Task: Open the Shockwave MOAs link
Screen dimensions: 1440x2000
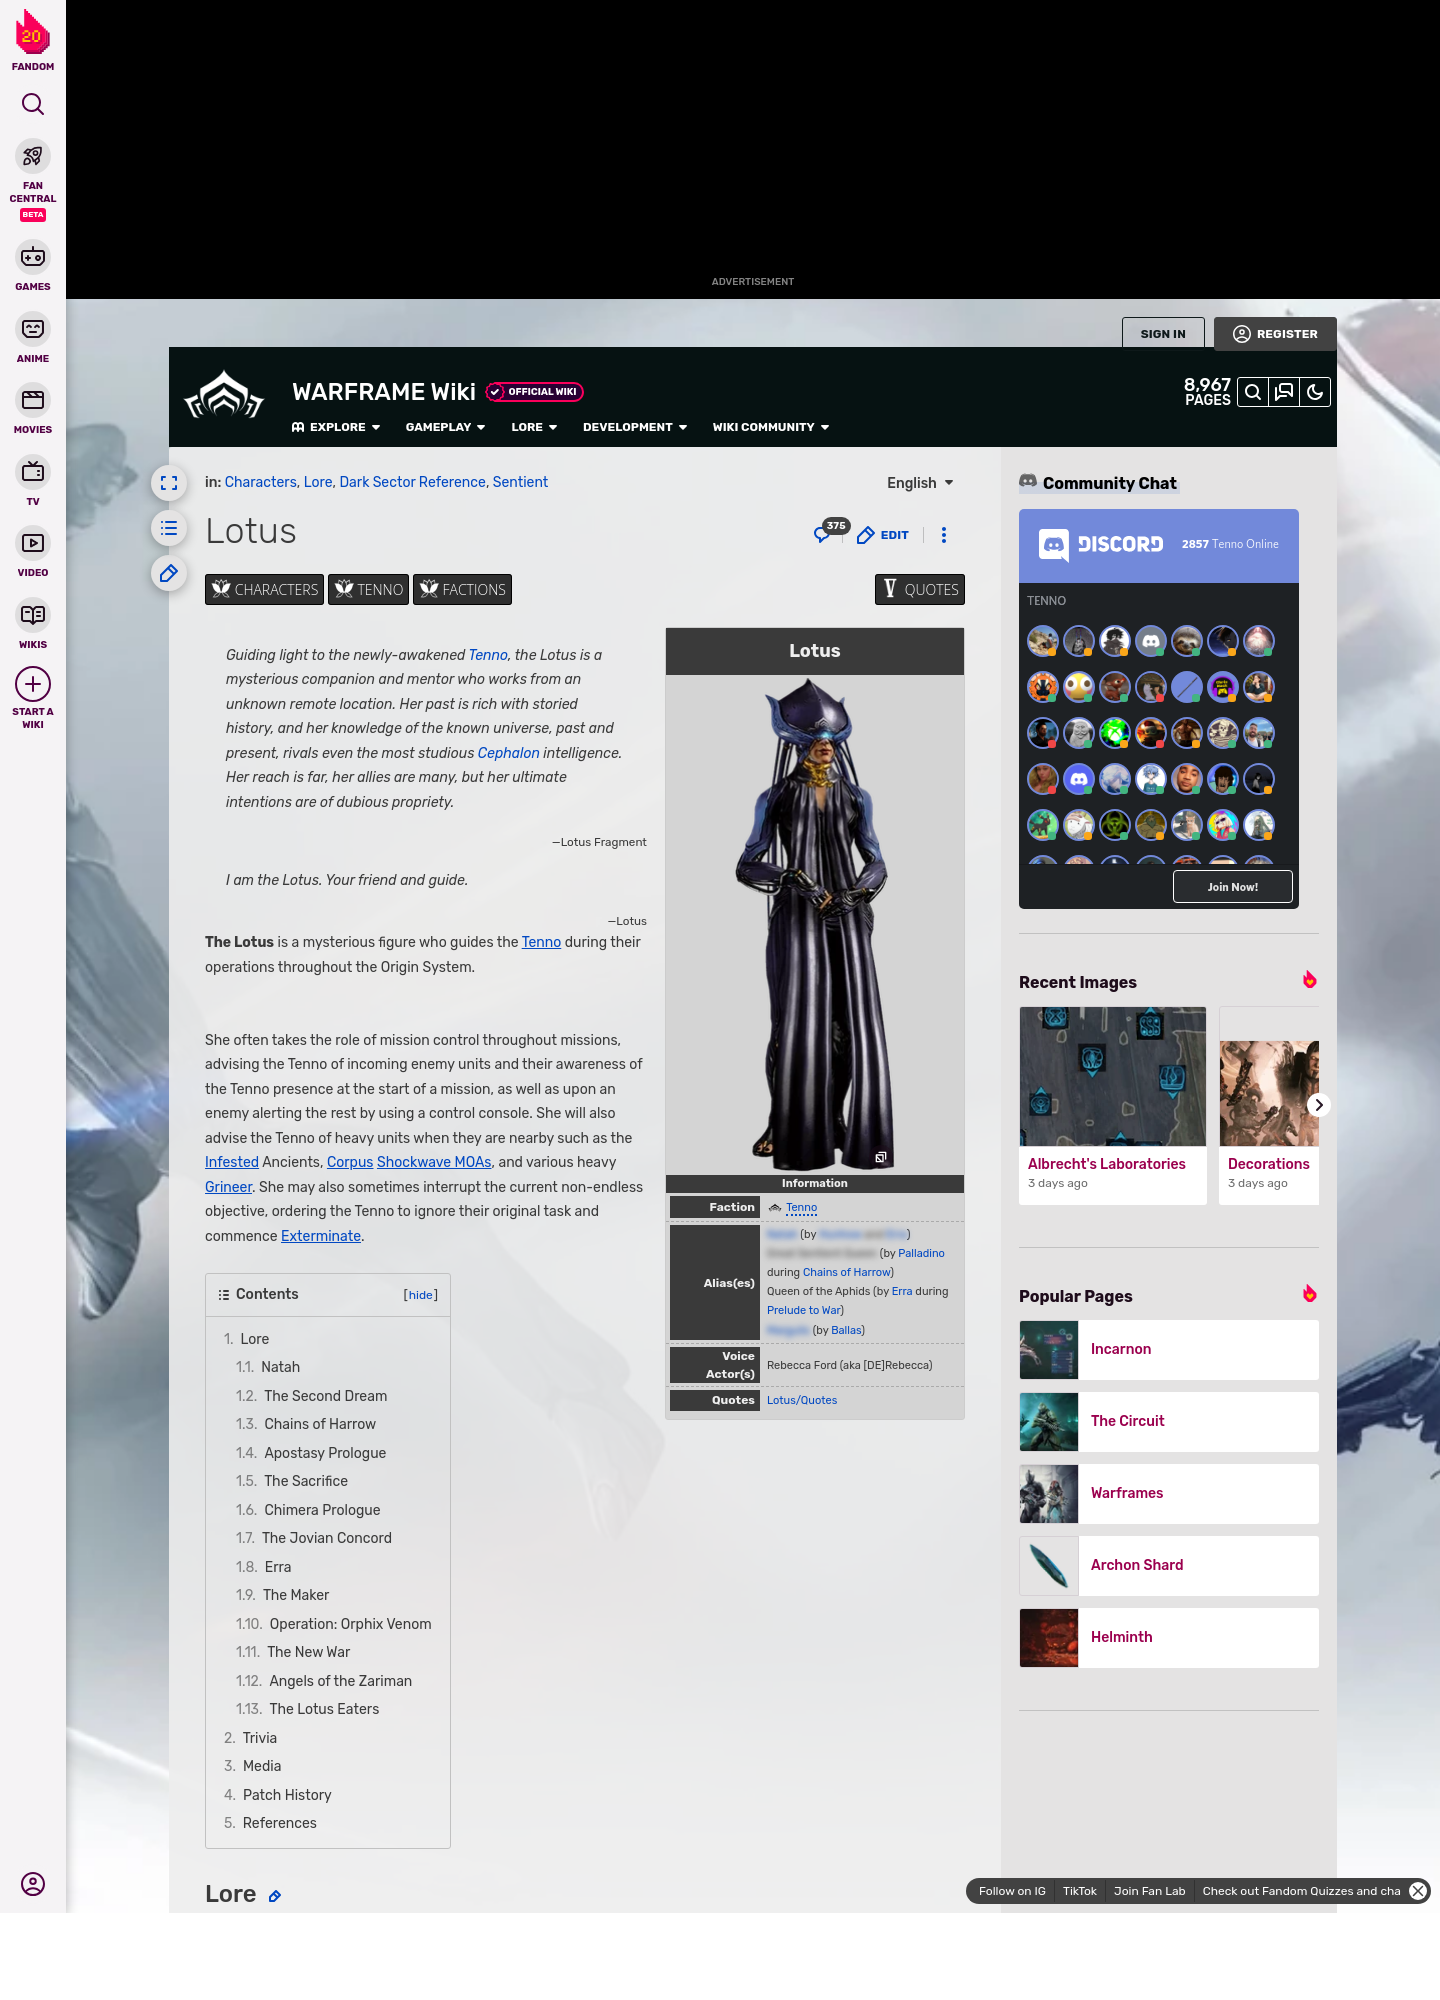Action: click(x=434, y=1162)
